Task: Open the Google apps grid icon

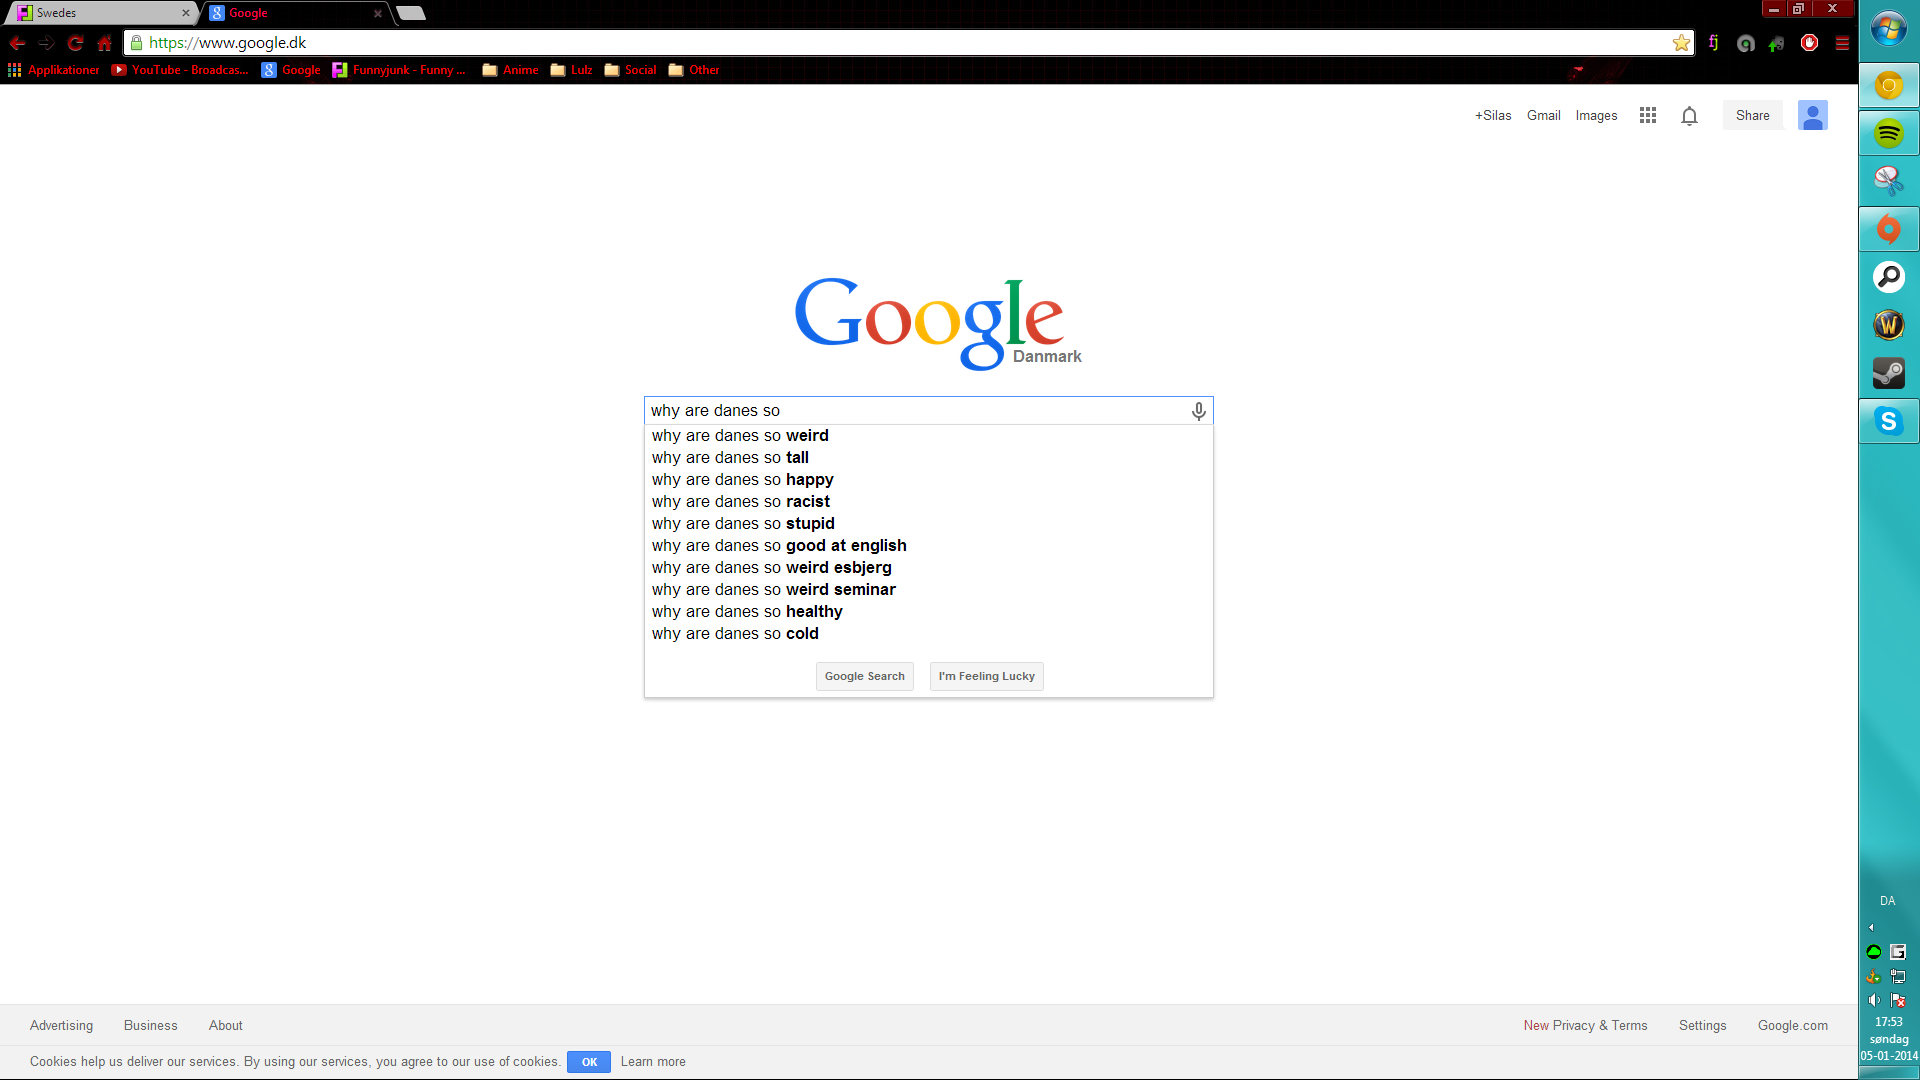Action: (1648, 115)
